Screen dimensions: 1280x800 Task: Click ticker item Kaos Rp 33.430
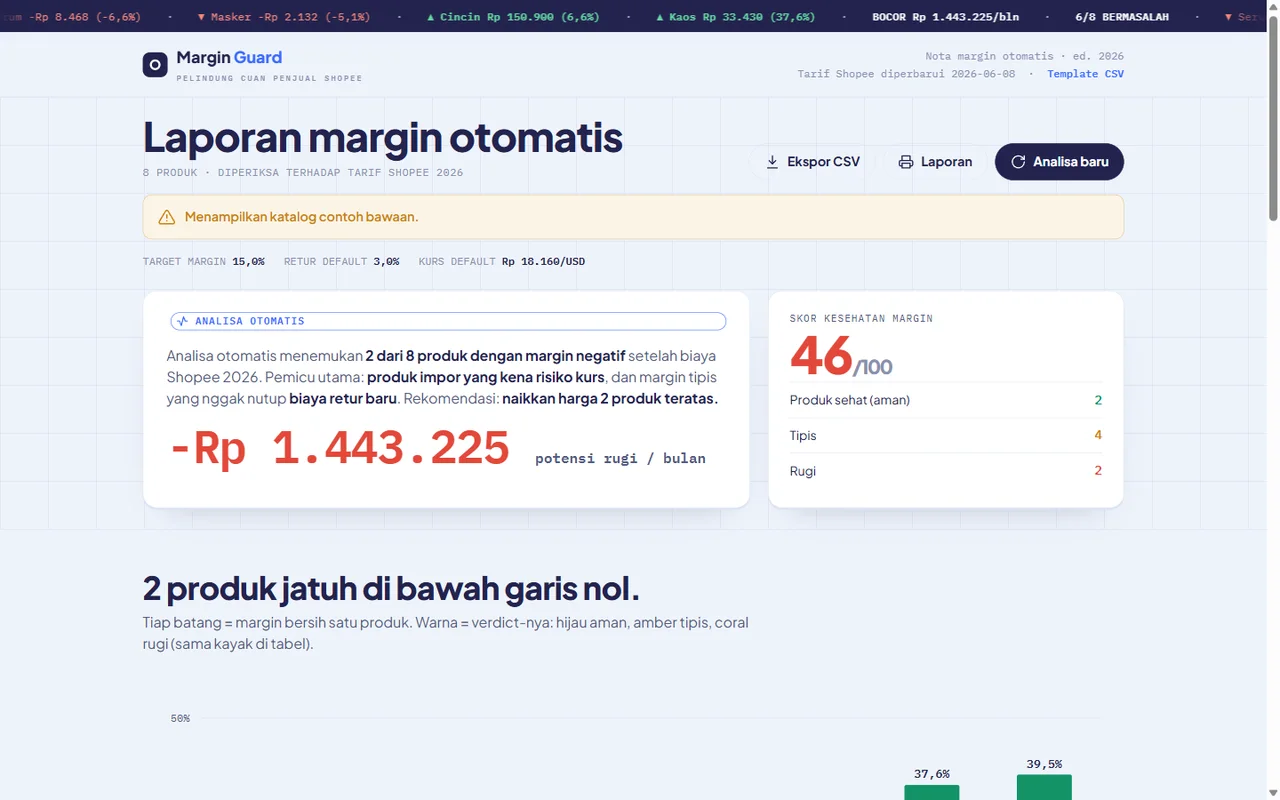point(735,17)
